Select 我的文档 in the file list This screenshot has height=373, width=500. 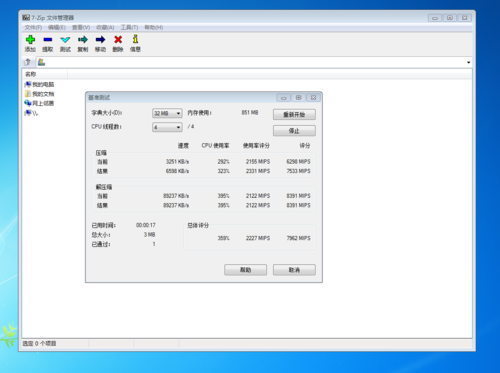[39, 94]
